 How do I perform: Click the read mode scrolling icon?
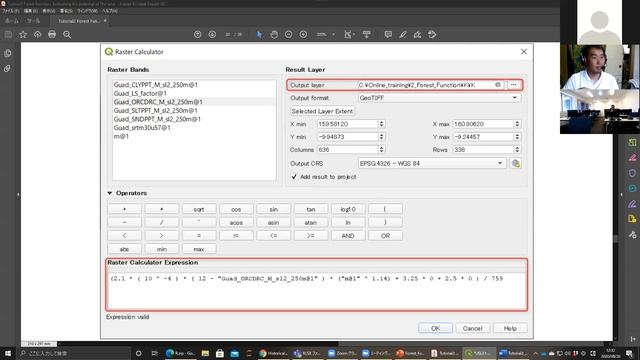click(x=367, y=35)
